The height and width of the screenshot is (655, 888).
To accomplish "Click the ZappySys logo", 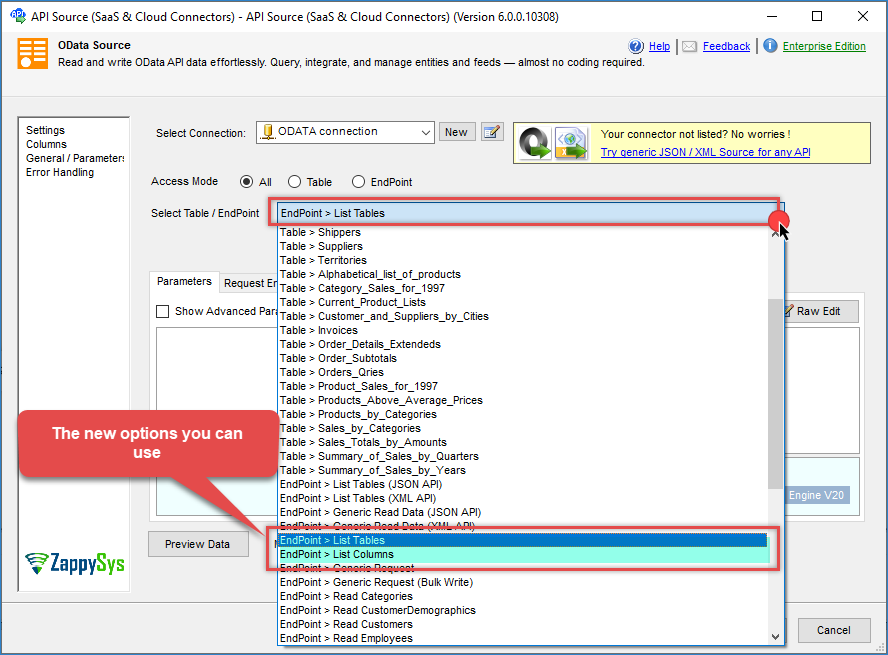I will pyautogui.click(x=75, y=563).
